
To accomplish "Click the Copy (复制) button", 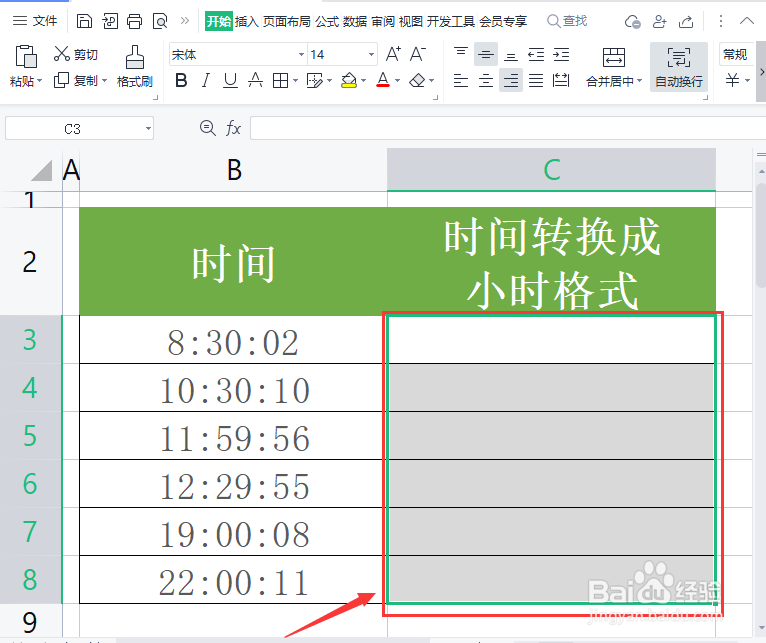I will coord(76,80).
